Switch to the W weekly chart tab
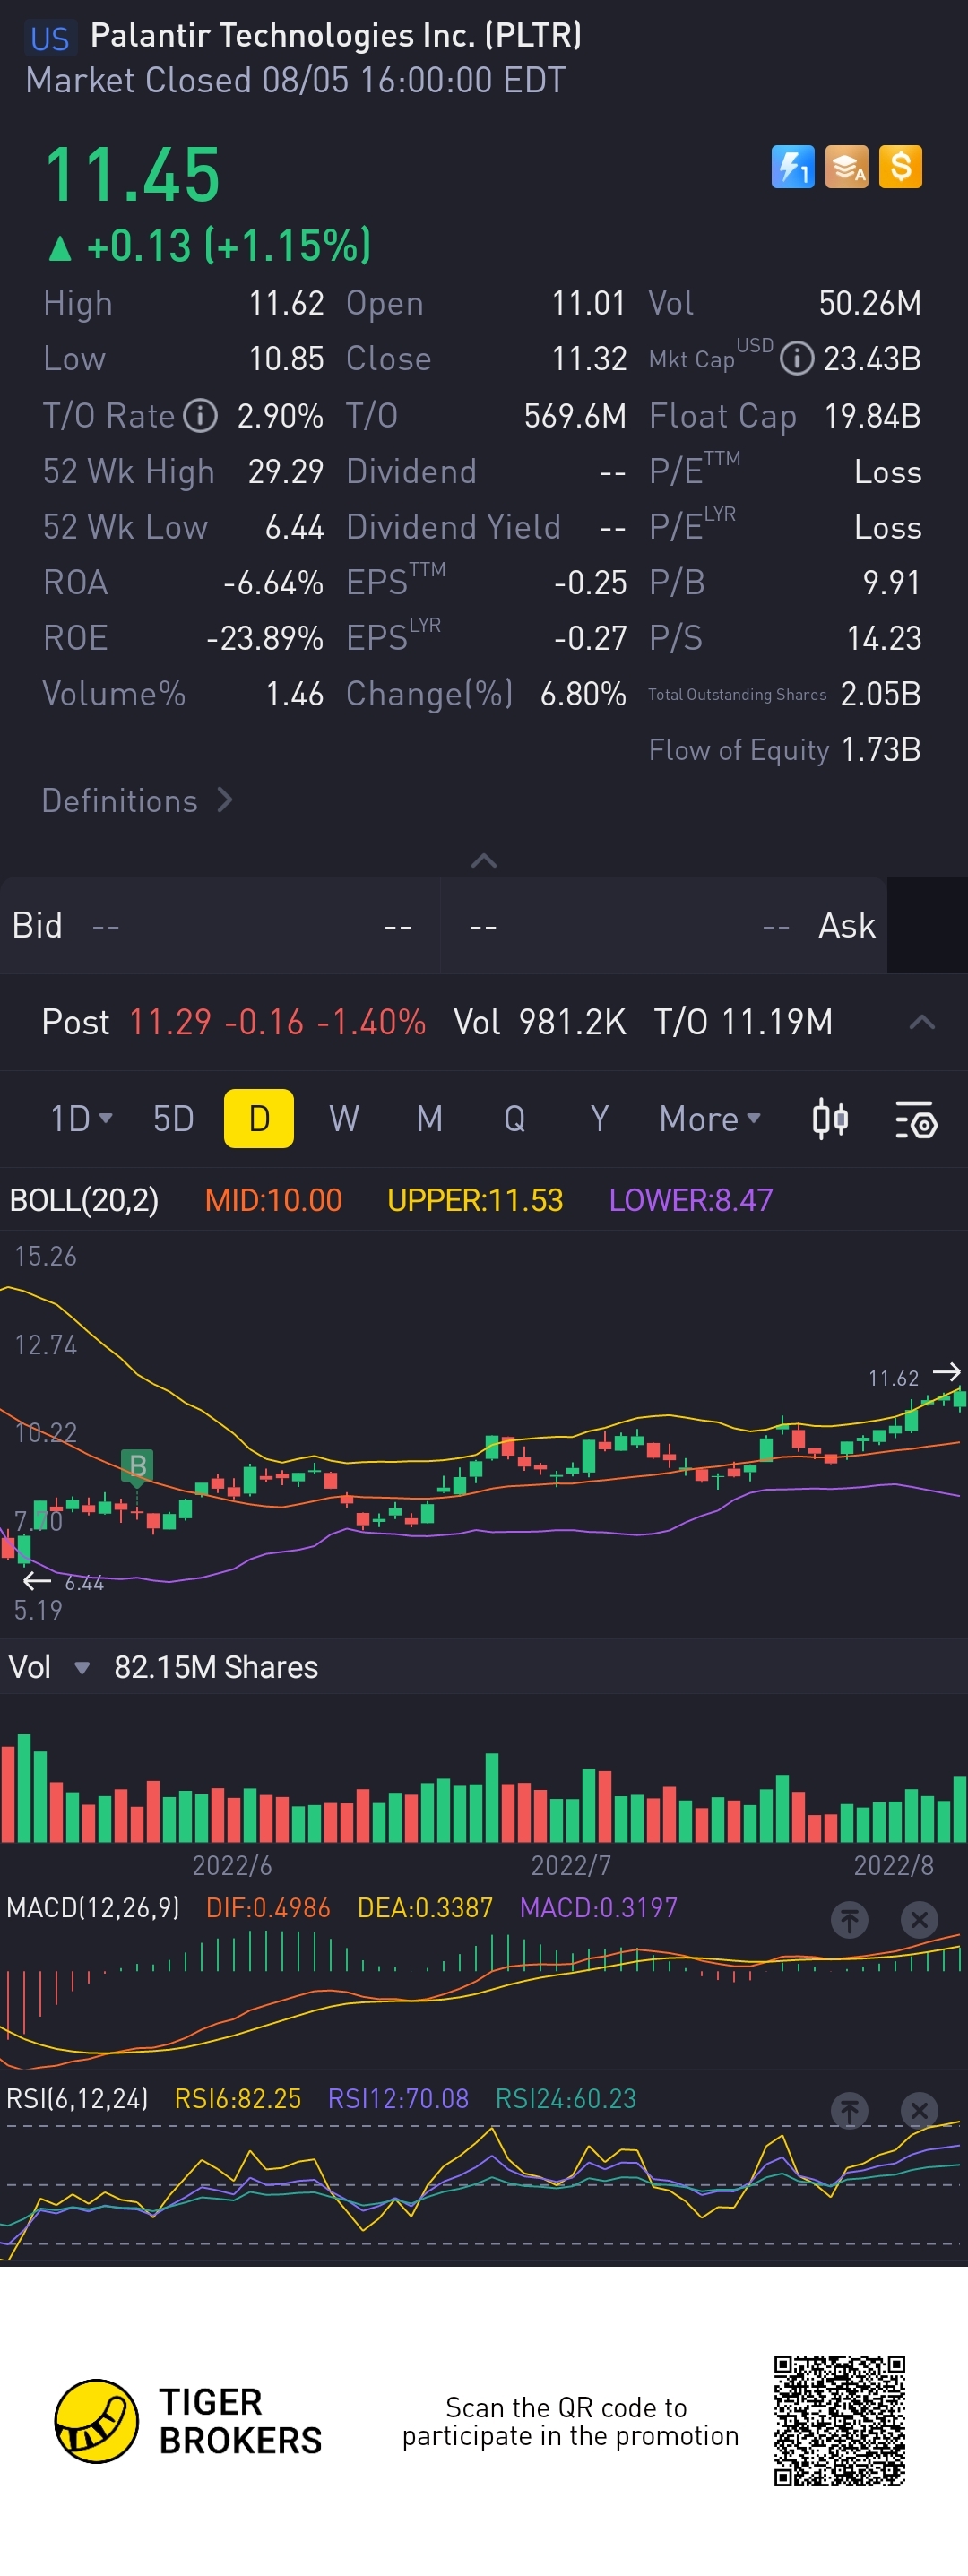Viewport: 968px width, 2576px height. point(344,1119)
